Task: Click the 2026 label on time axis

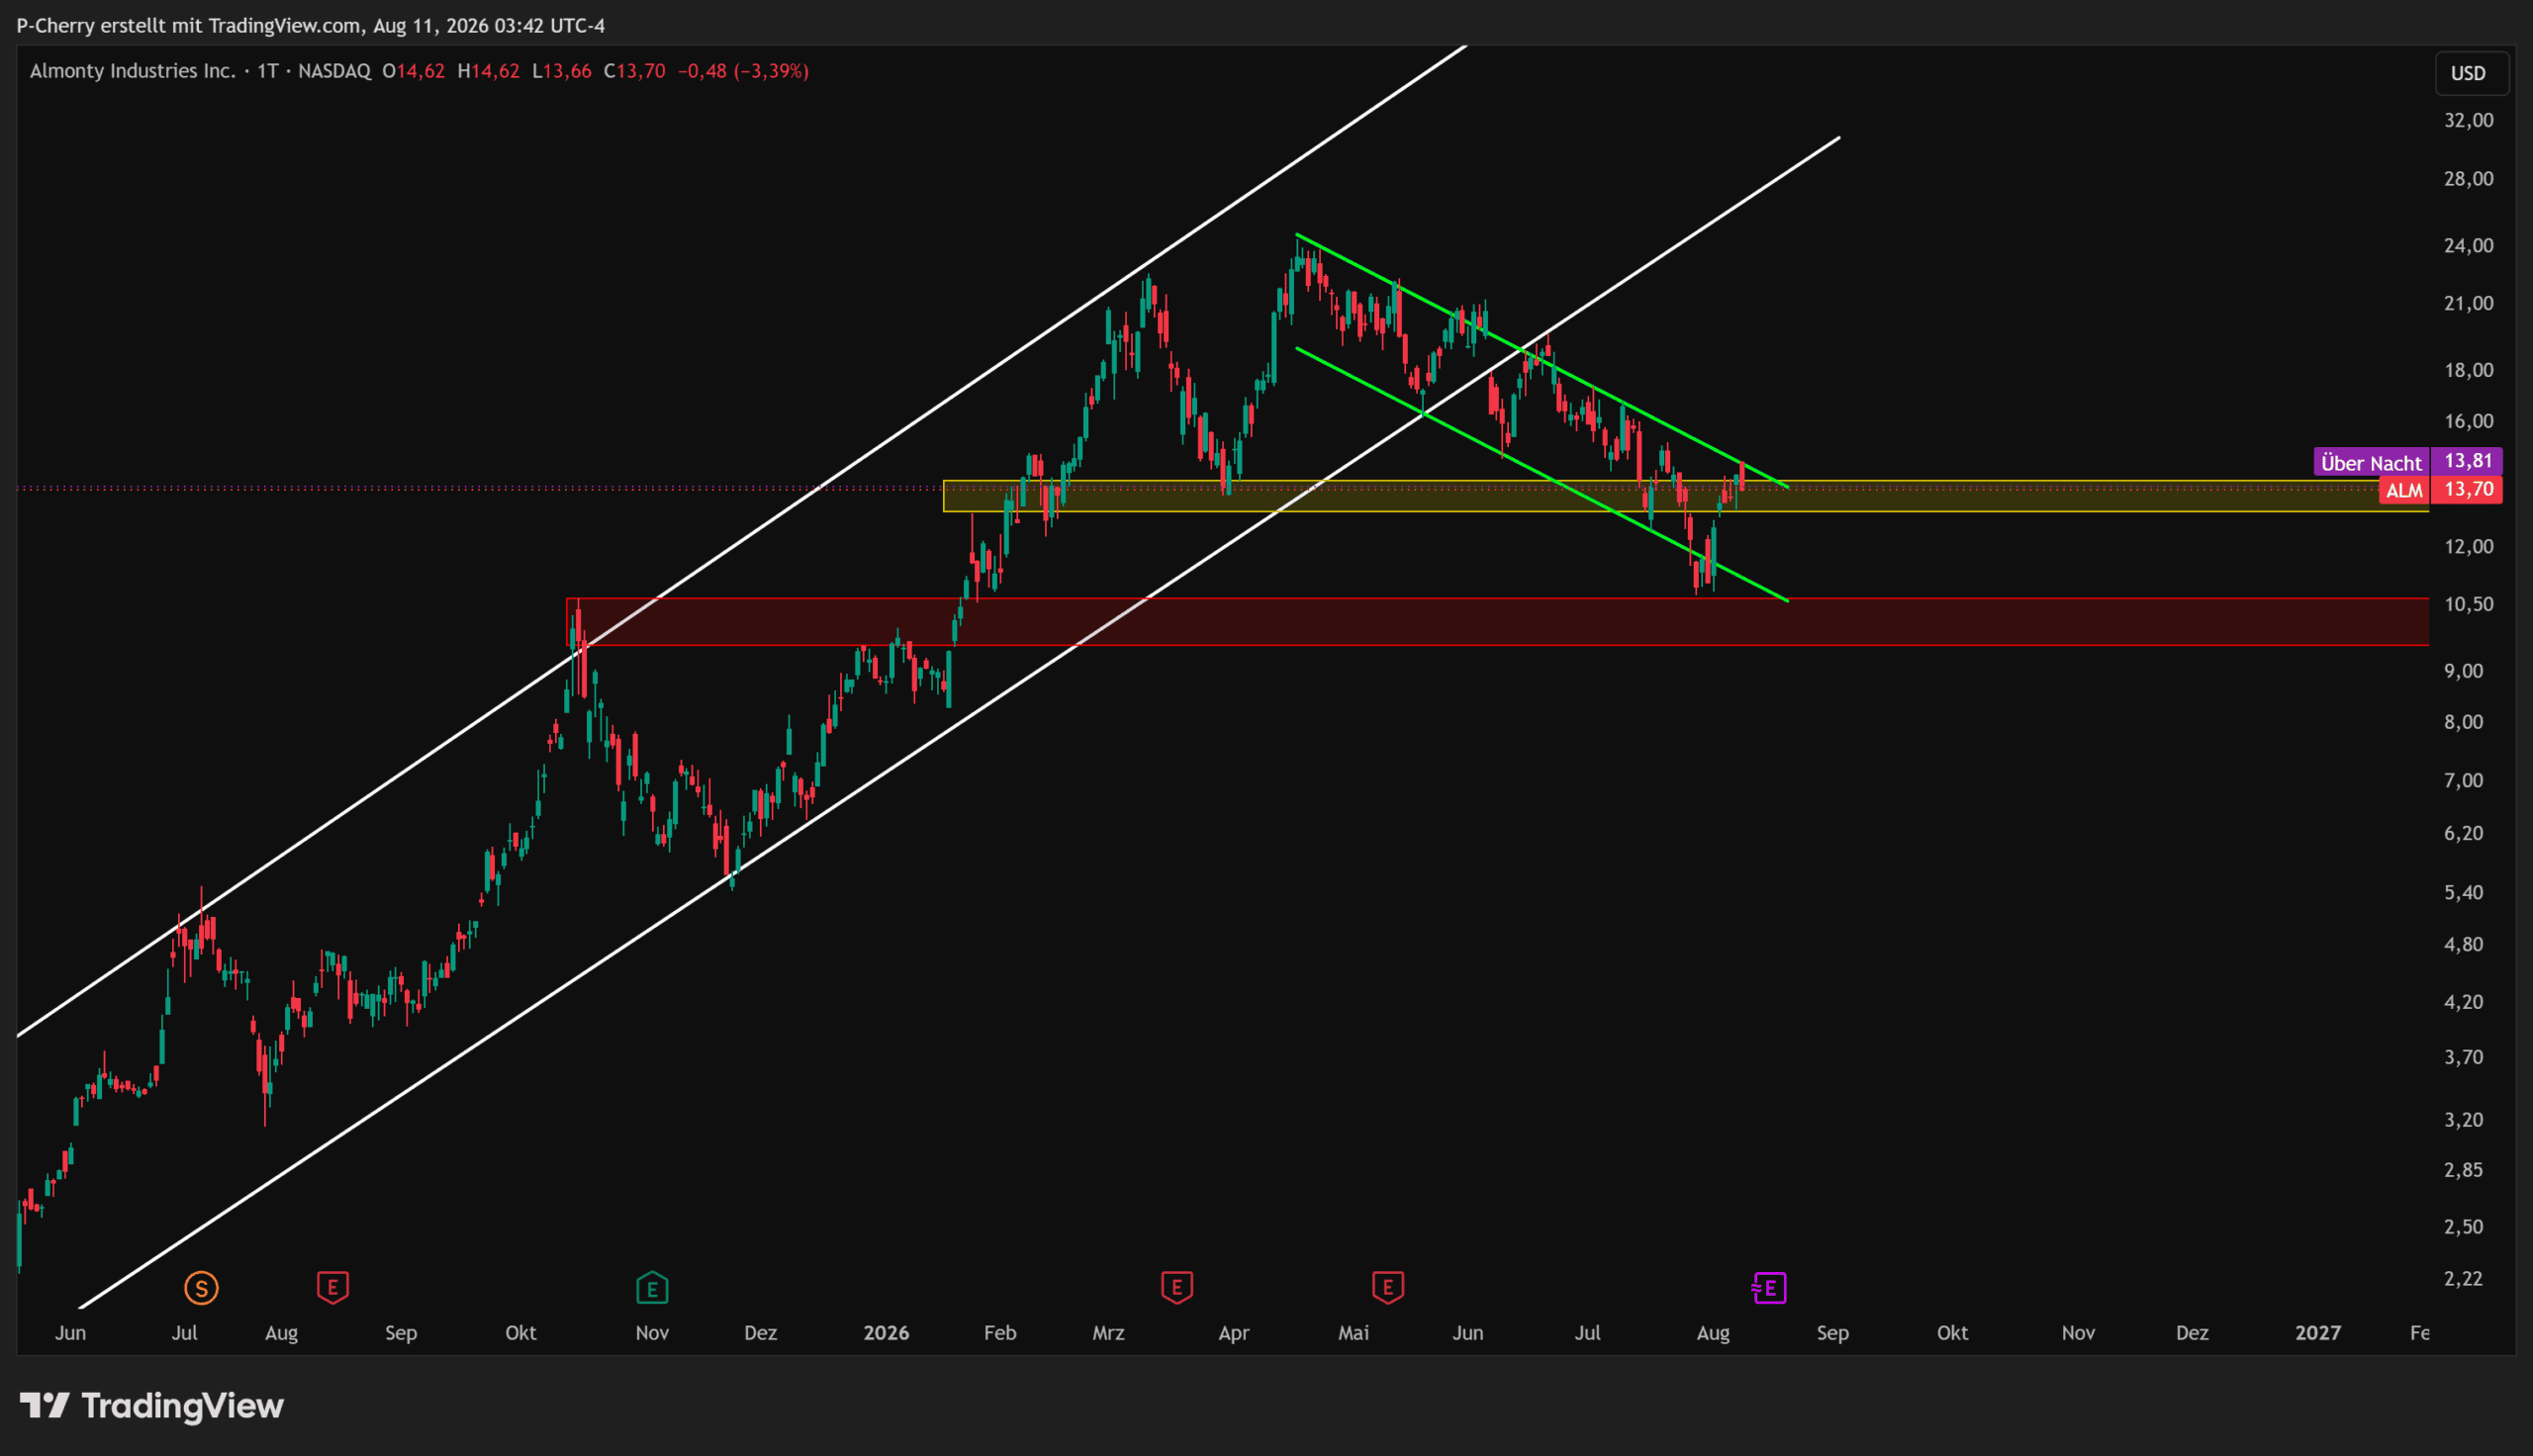Action: pos(886,1332)
